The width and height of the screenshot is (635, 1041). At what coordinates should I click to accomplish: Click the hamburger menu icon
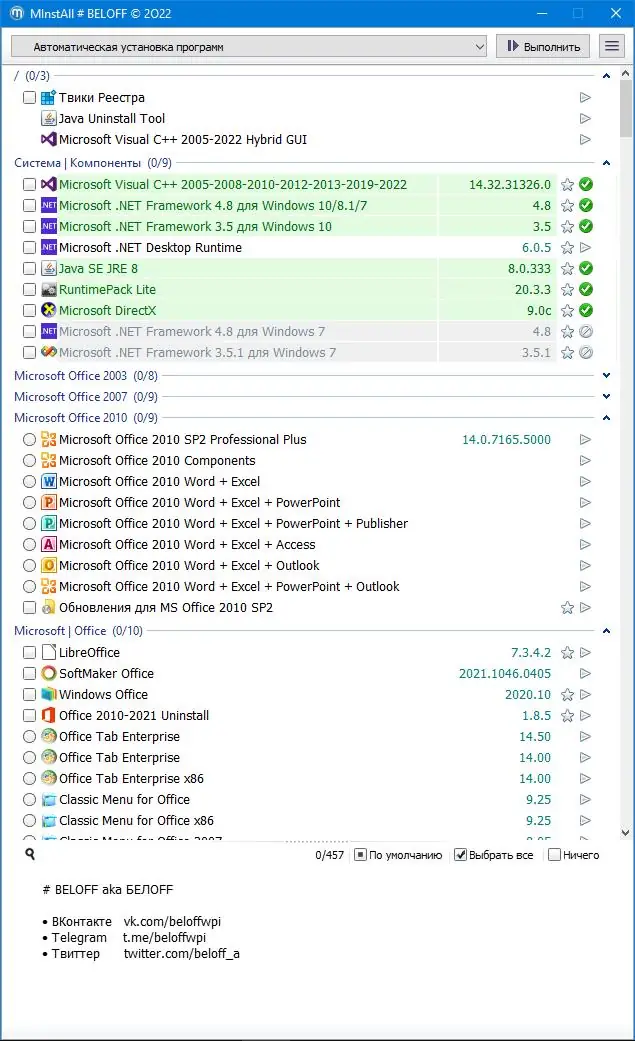tap(612, 46)
